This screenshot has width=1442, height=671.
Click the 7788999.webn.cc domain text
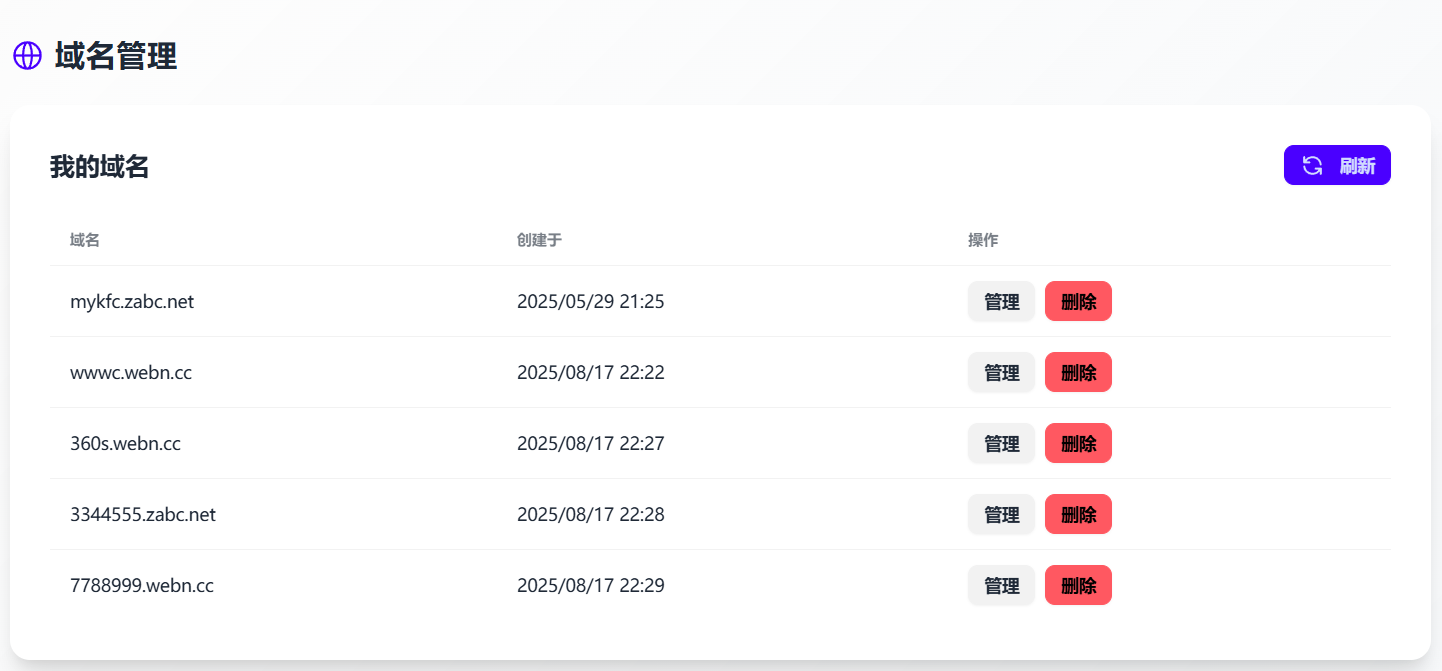pos(142,586)
